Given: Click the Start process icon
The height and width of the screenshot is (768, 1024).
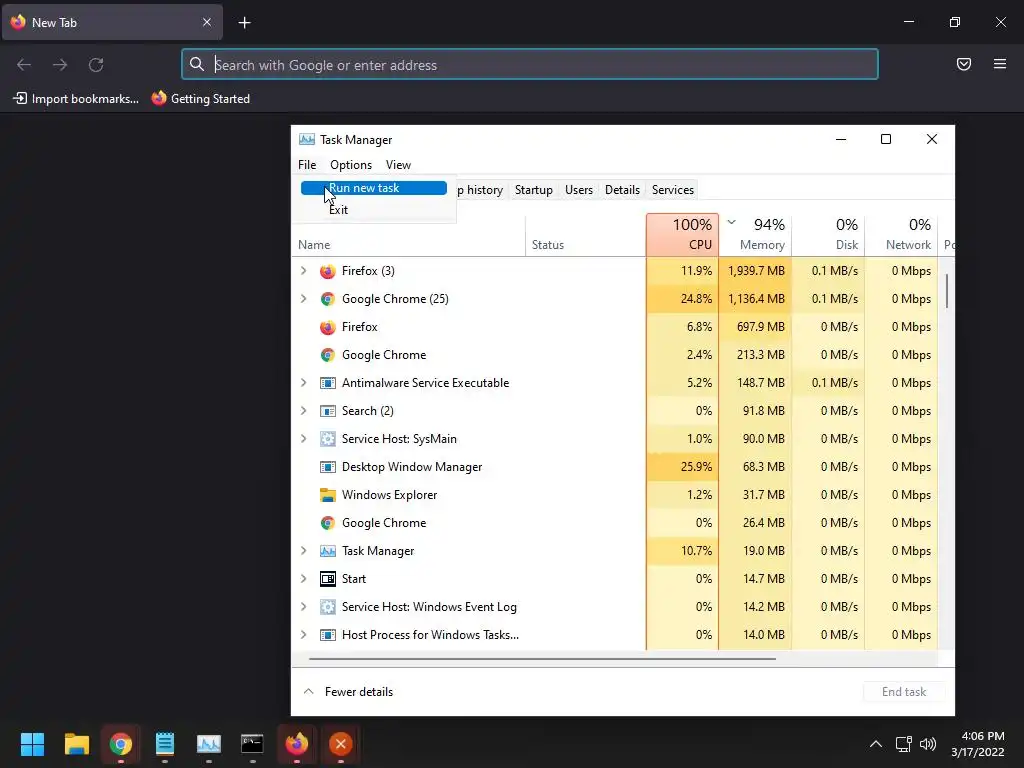Looking at the screenshot, I should pos(327,579).
